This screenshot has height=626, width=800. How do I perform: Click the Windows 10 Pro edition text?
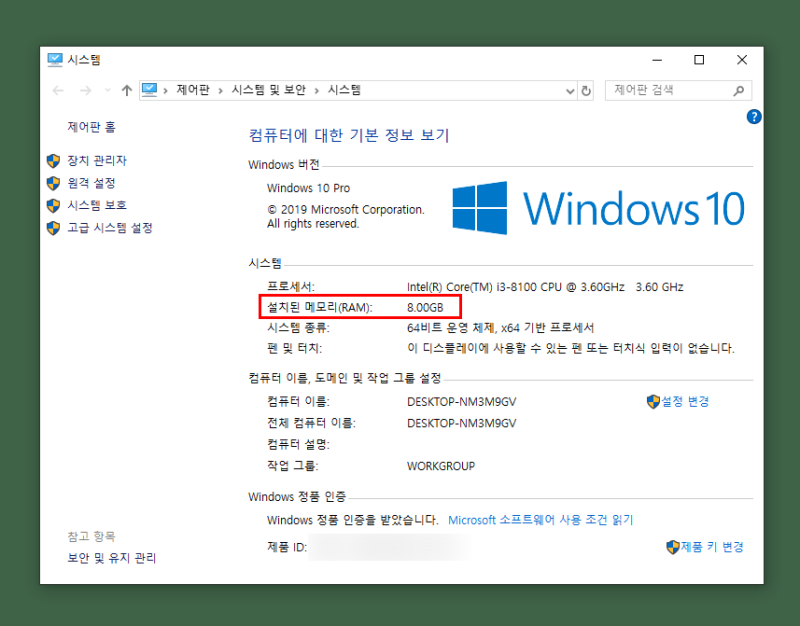click(308, 188)
